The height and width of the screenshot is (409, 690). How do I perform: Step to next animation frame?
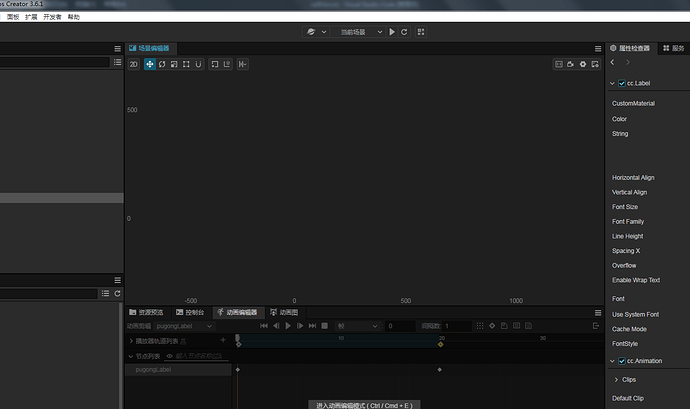click(300, 326)
